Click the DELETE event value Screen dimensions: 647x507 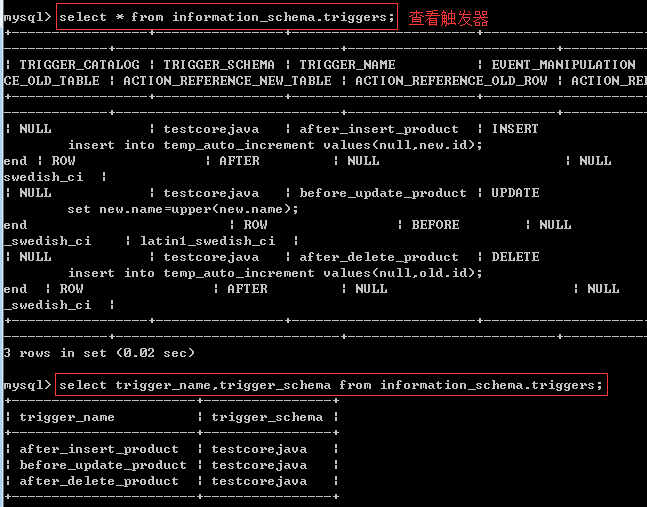(515, 257)
